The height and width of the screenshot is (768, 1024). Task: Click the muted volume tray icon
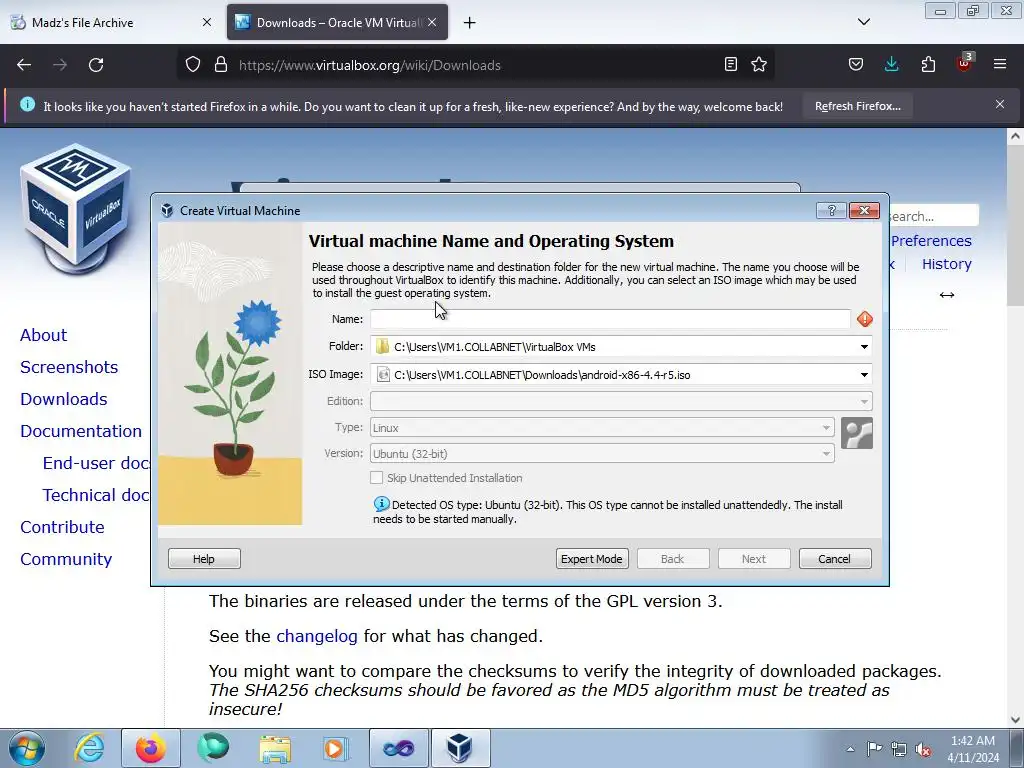tap(923, 750)
